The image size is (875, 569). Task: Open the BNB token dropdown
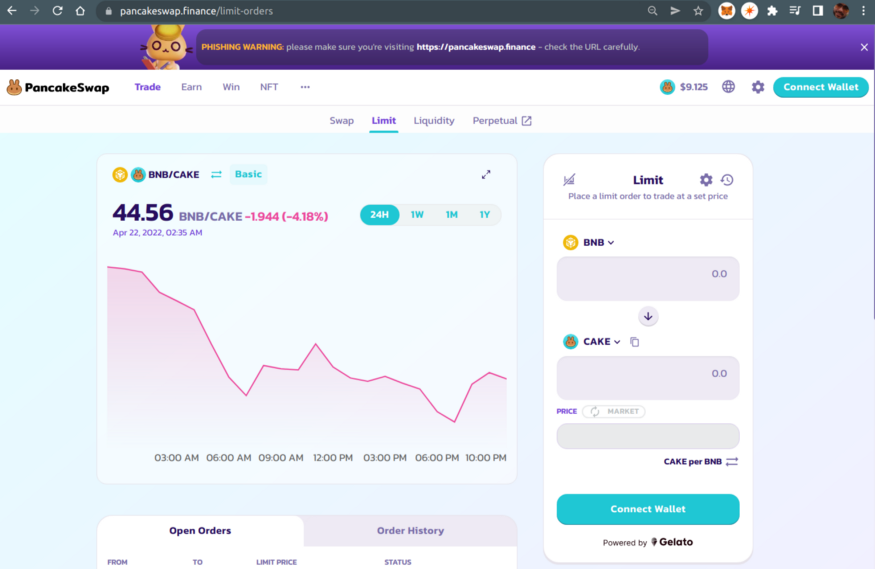(x=589, y=243)
